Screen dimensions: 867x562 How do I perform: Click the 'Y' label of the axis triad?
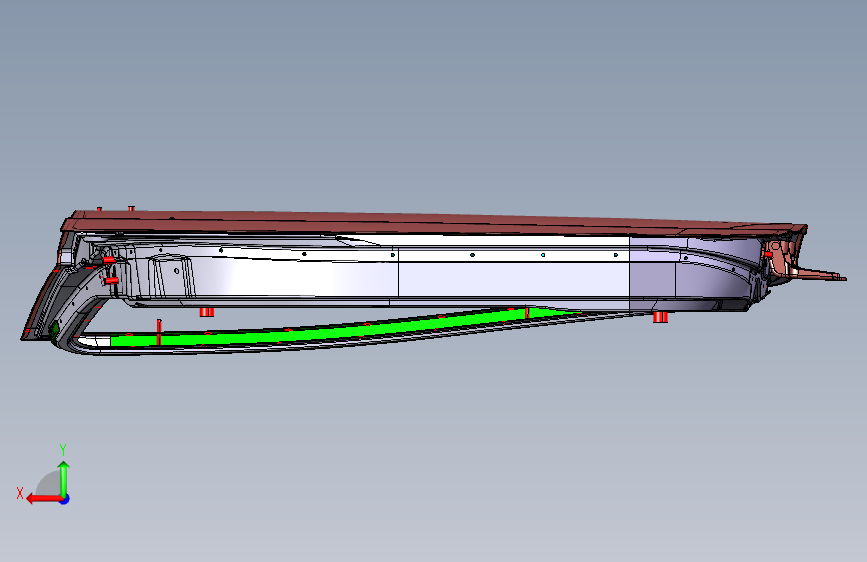(63, 450)
